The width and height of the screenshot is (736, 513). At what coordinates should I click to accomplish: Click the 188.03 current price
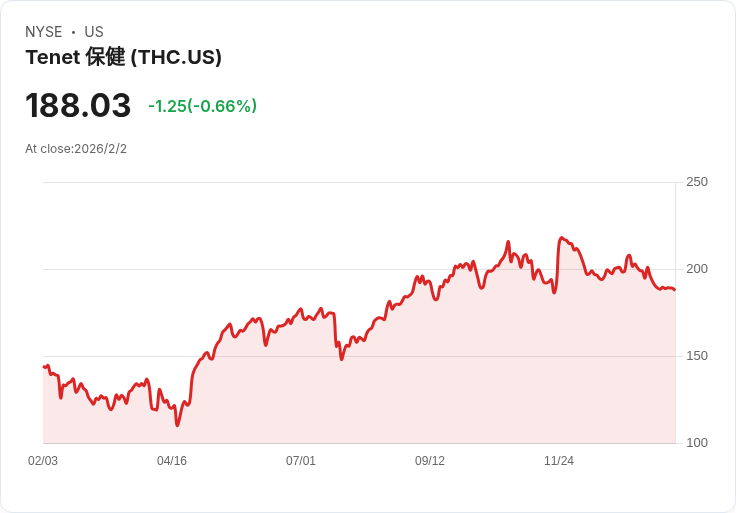[x=78, y=105]
